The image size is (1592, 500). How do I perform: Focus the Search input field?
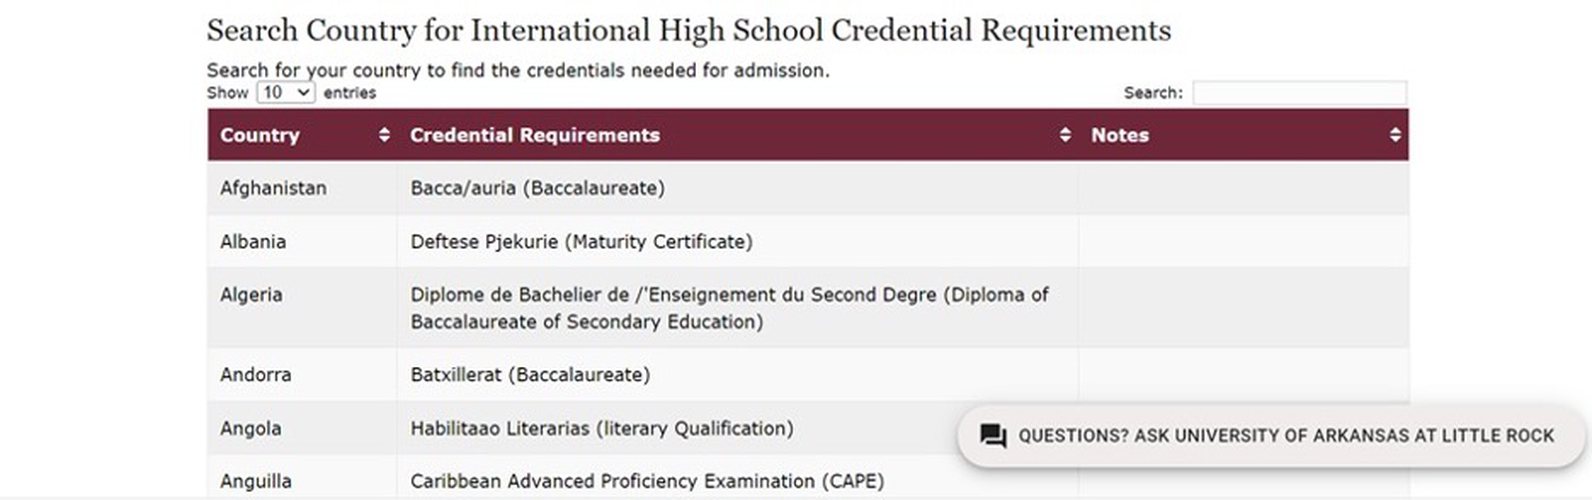coord(1299,93)
